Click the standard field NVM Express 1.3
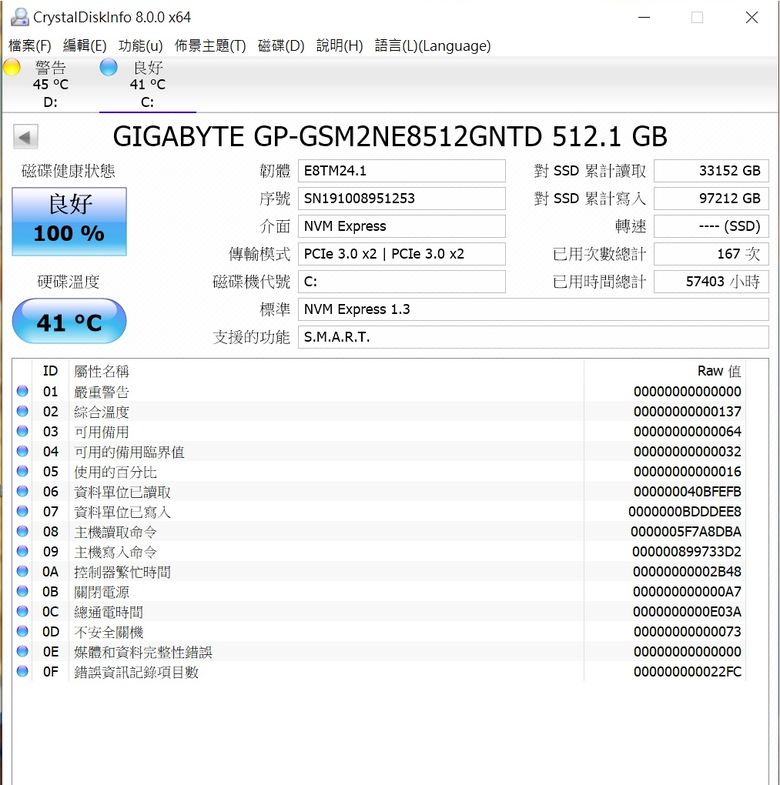The image size is (780, 785). pos(533,309)
